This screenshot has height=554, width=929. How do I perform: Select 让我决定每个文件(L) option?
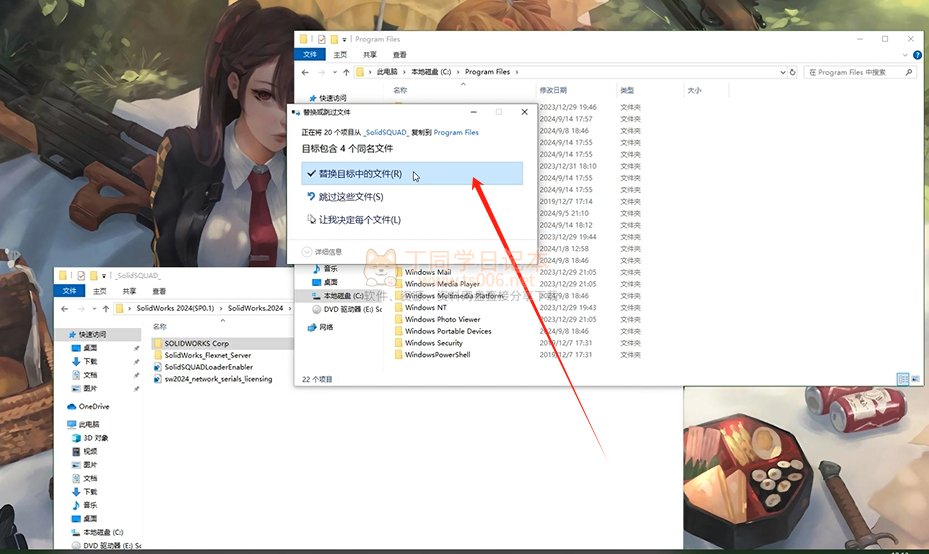pos(359,220)
